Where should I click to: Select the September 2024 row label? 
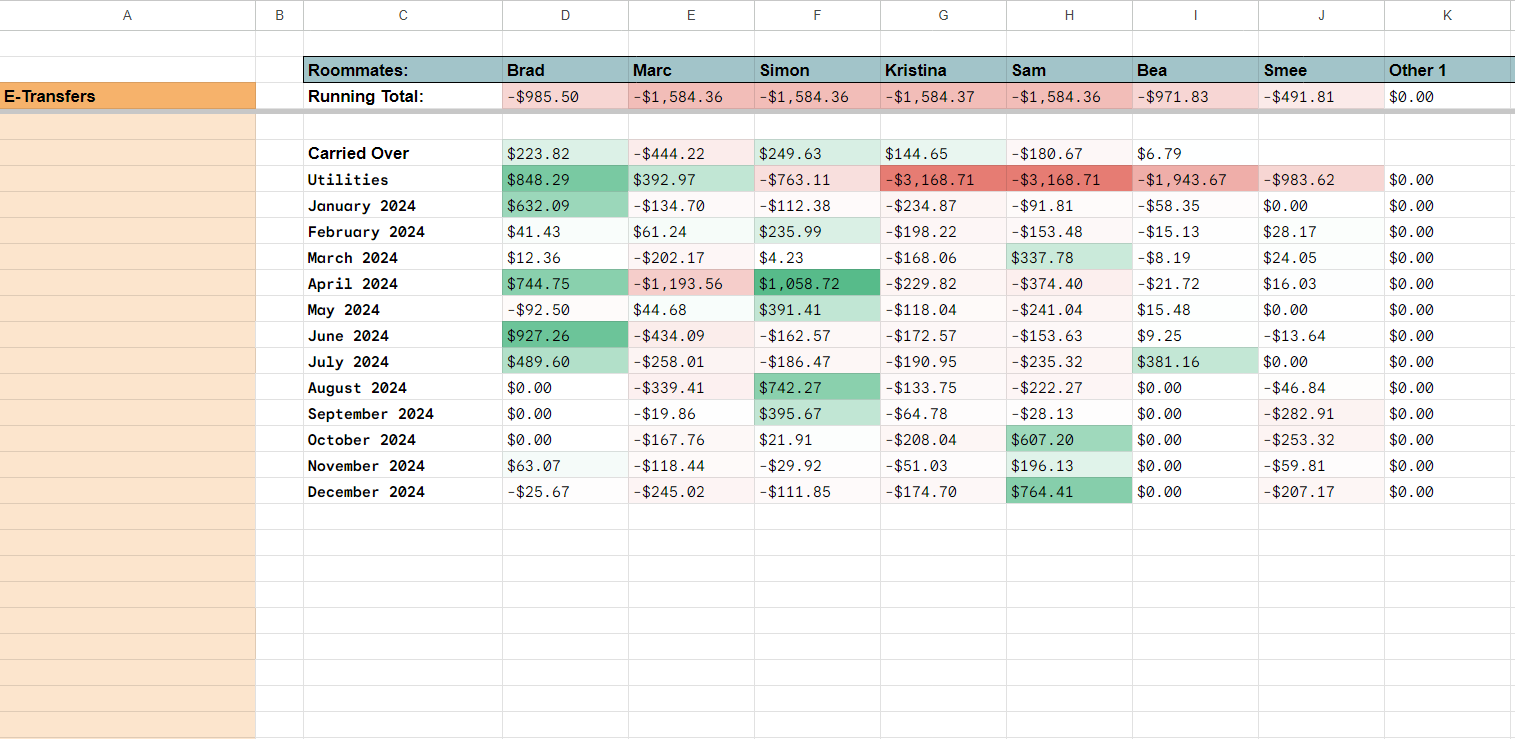402,414
